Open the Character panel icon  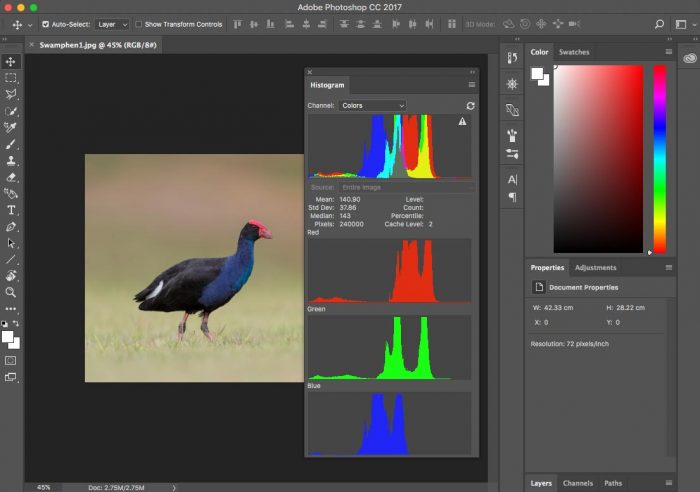pyautogui.click(x=512, y=179)
